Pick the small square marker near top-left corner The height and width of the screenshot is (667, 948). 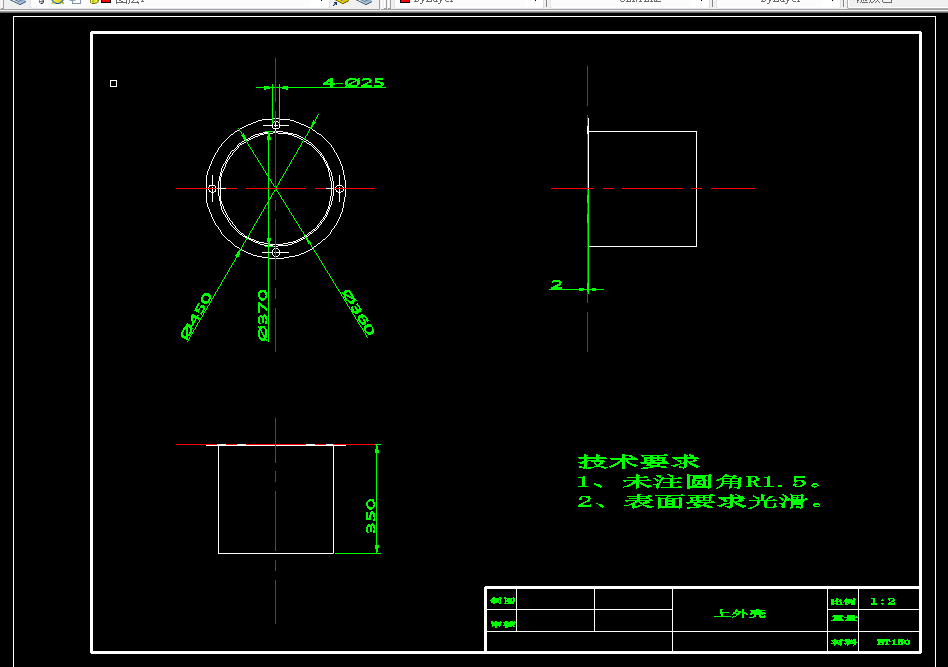(x=114, y=83)
